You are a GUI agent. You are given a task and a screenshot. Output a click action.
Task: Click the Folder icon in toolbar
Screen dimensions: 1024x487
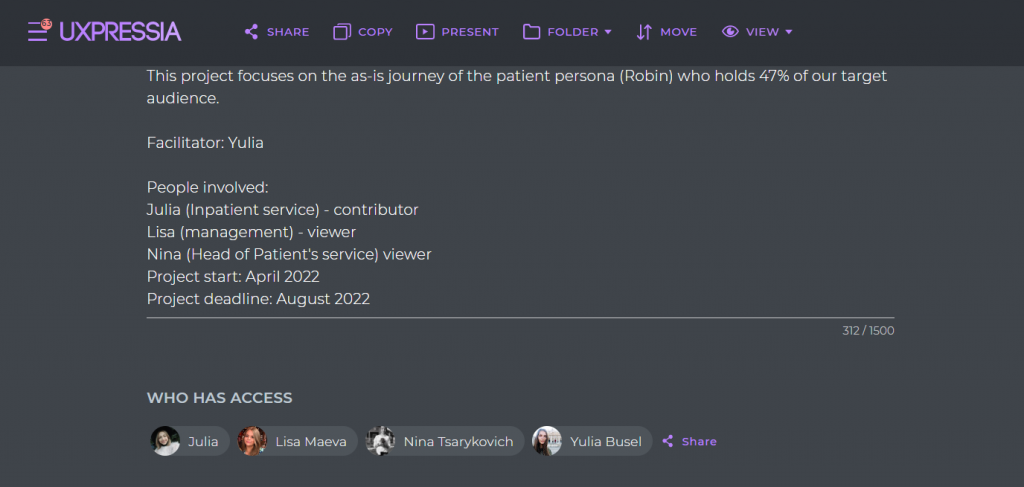(x=532, y=32)
